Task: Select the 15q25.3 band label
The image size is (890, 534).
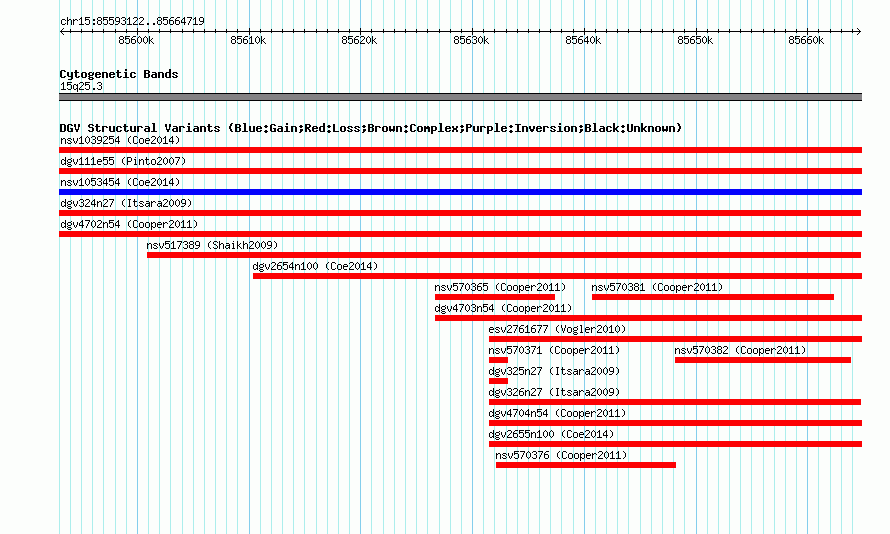Action: [x=81, y=86]
